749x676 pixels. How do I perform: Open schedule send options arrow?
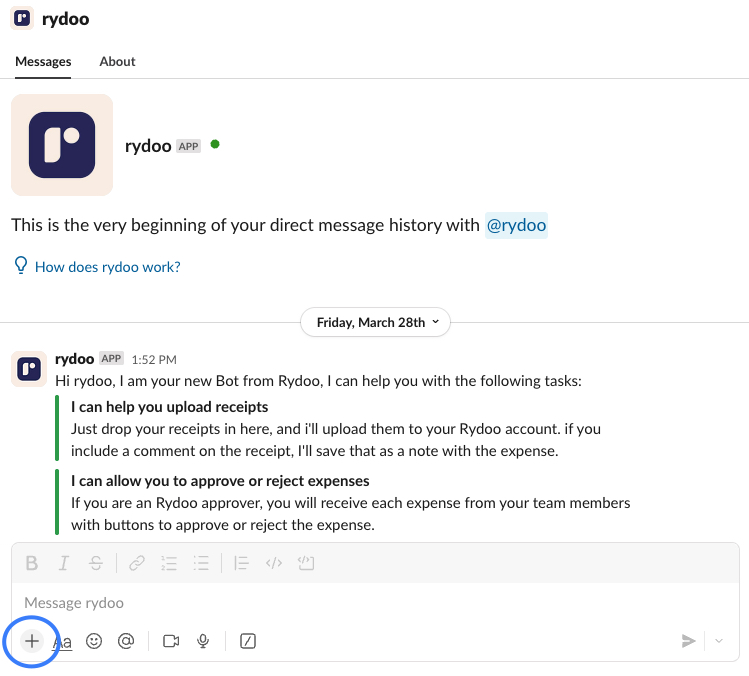click(x=719, y=641)
